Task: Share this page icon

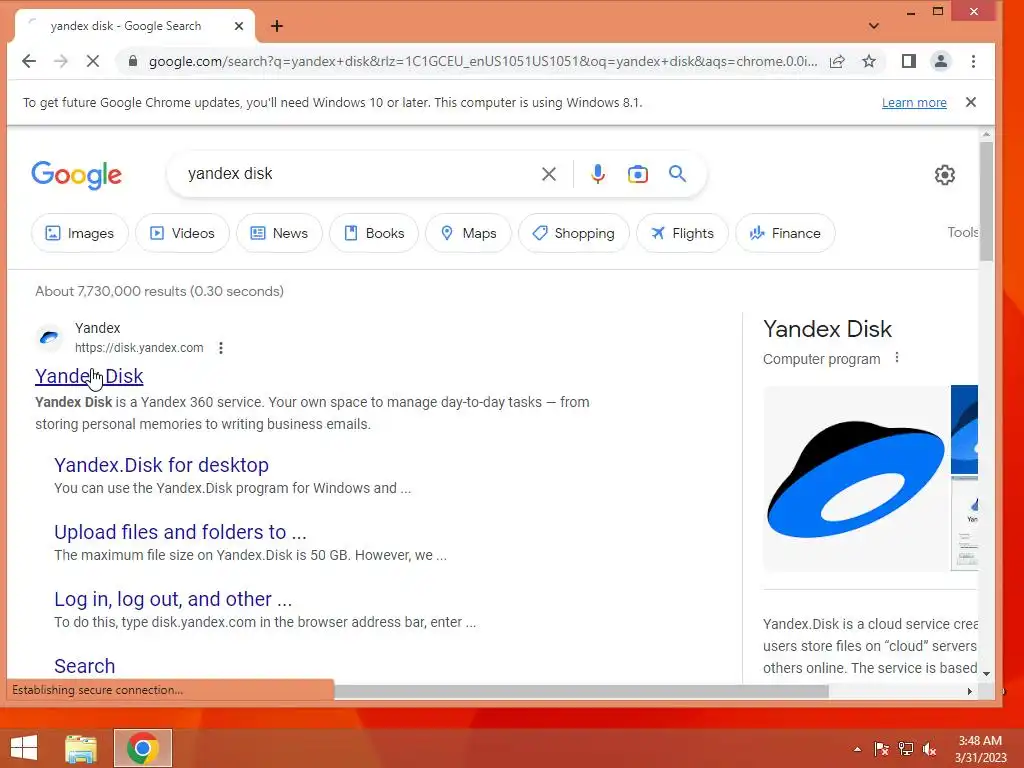Action: click(837, 61)
